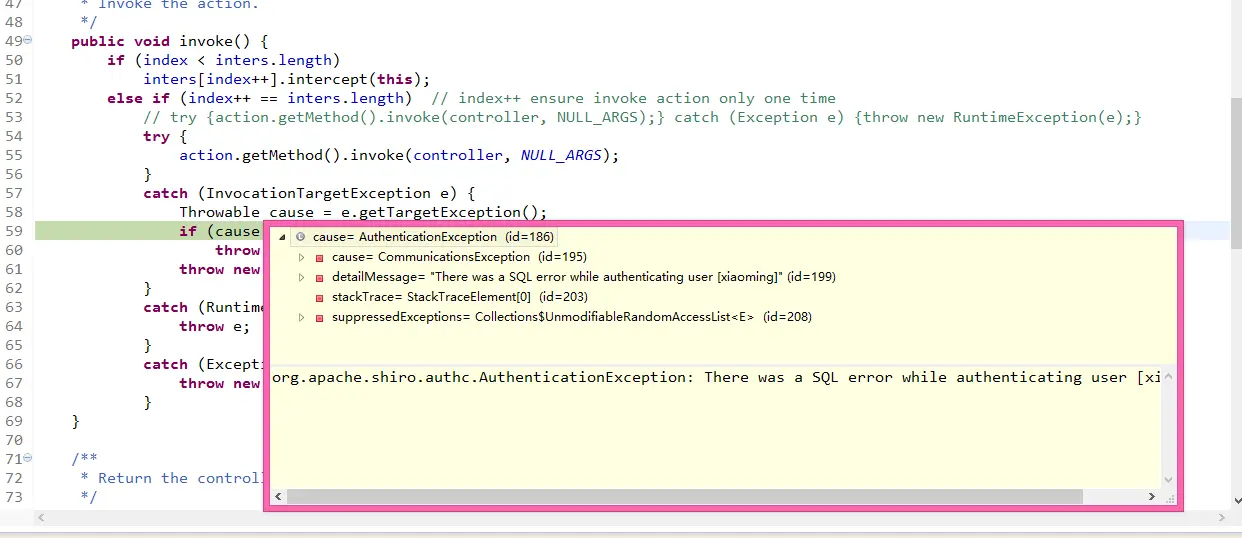Click the line 53 commented-out try statement
Image resolution: width=1242 pixels, height=538 pixels.
click(x=642, y=117)
